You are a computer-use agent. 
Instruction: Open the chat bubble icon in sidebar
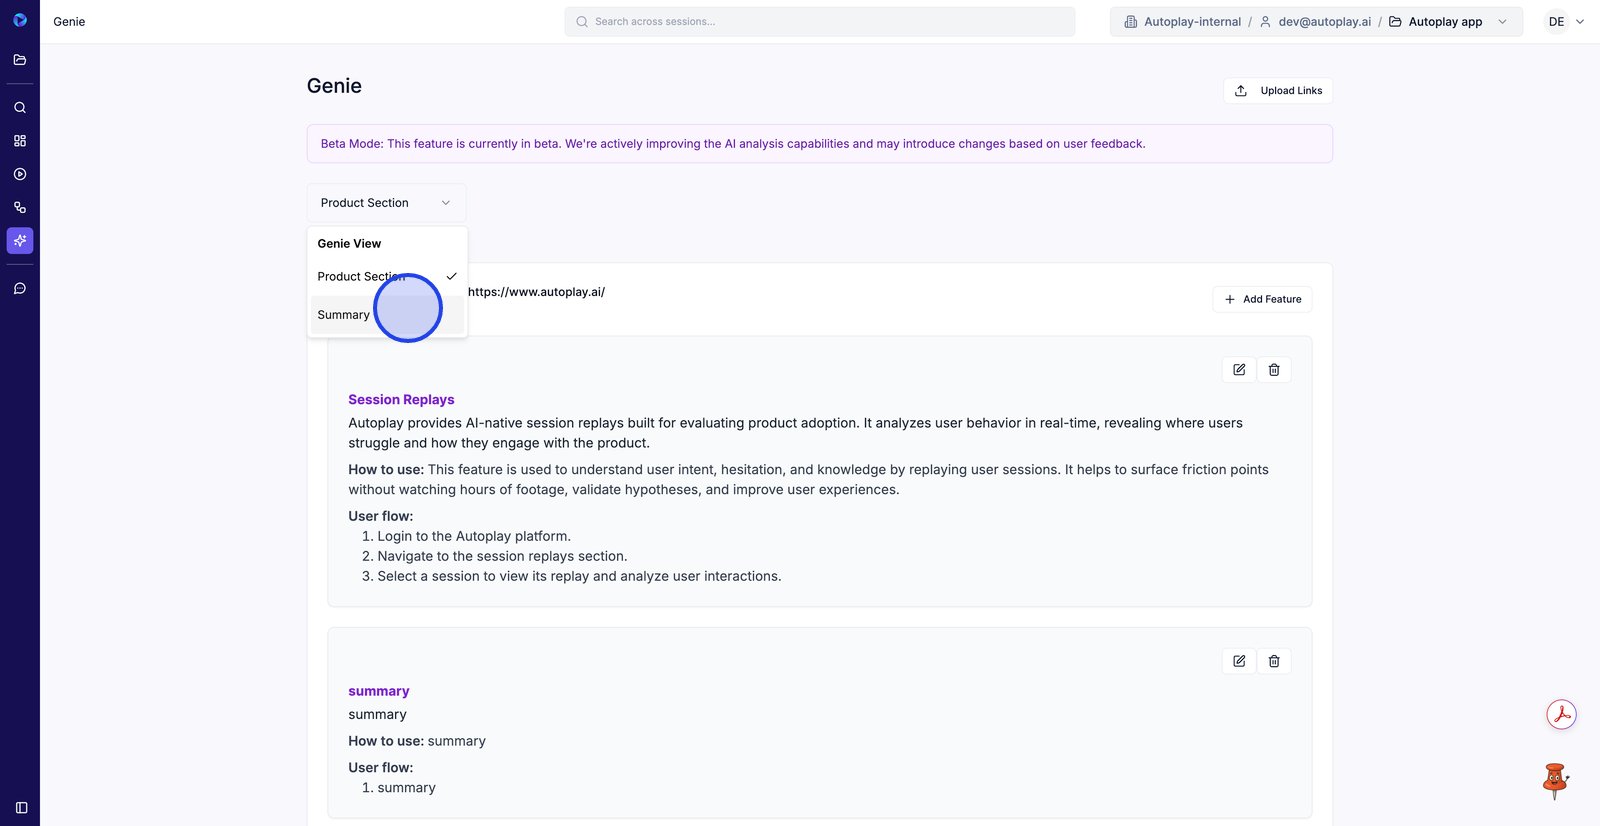pos(20,288)
